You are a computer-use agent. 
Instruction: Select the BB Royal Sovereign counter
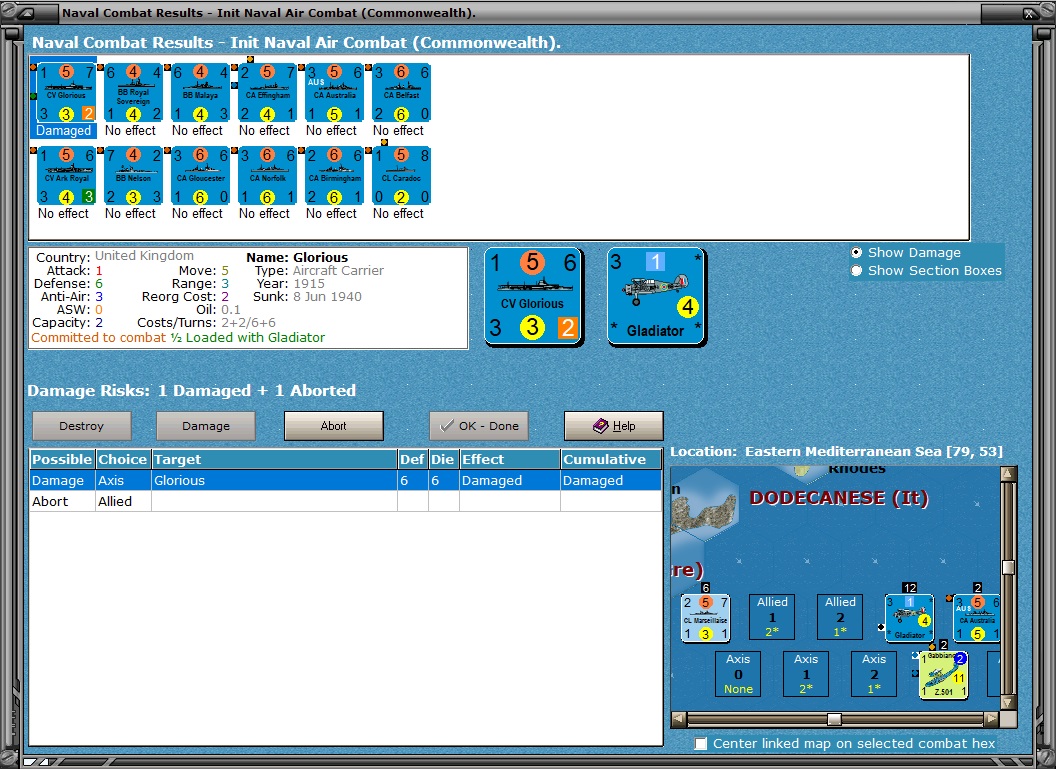(x=133, y=93)
